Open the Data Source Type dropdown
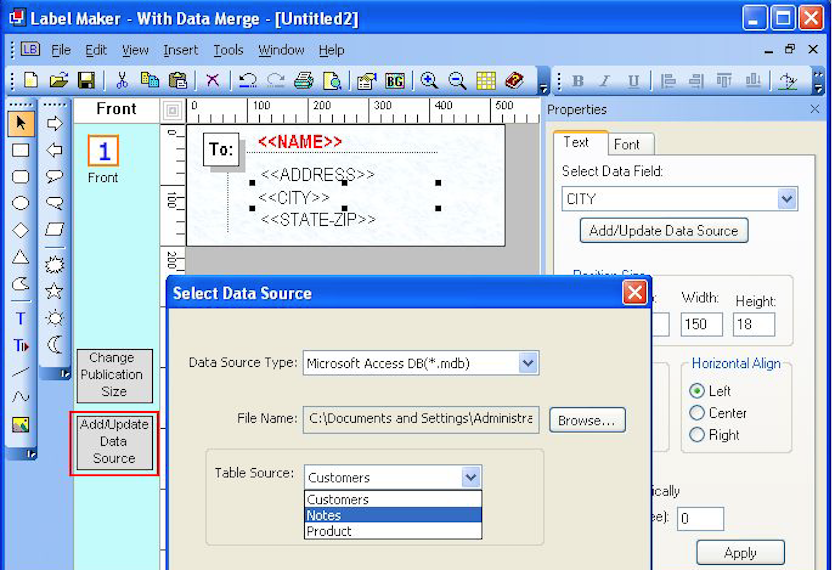The height and width of the screenshot is (570, 835). (527, 363)
